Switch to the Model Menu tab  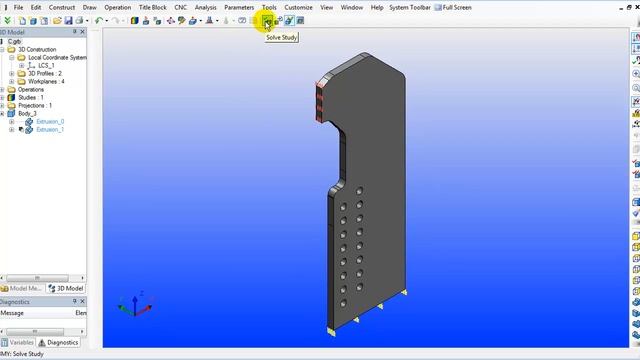(22, 288)
